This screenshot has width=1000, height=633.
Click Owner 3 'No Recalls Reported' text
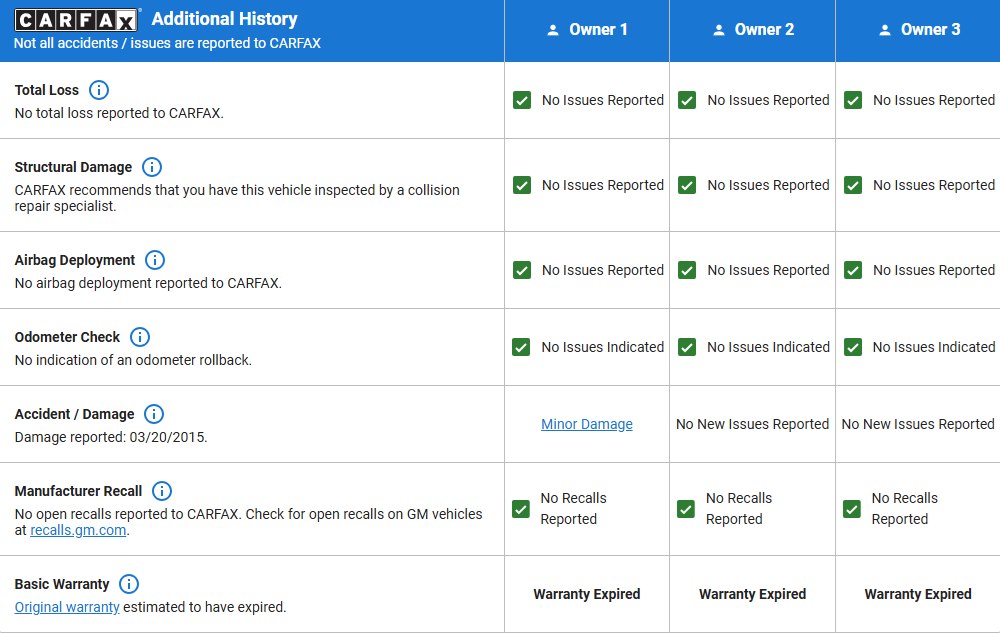[x=905, y=509]
